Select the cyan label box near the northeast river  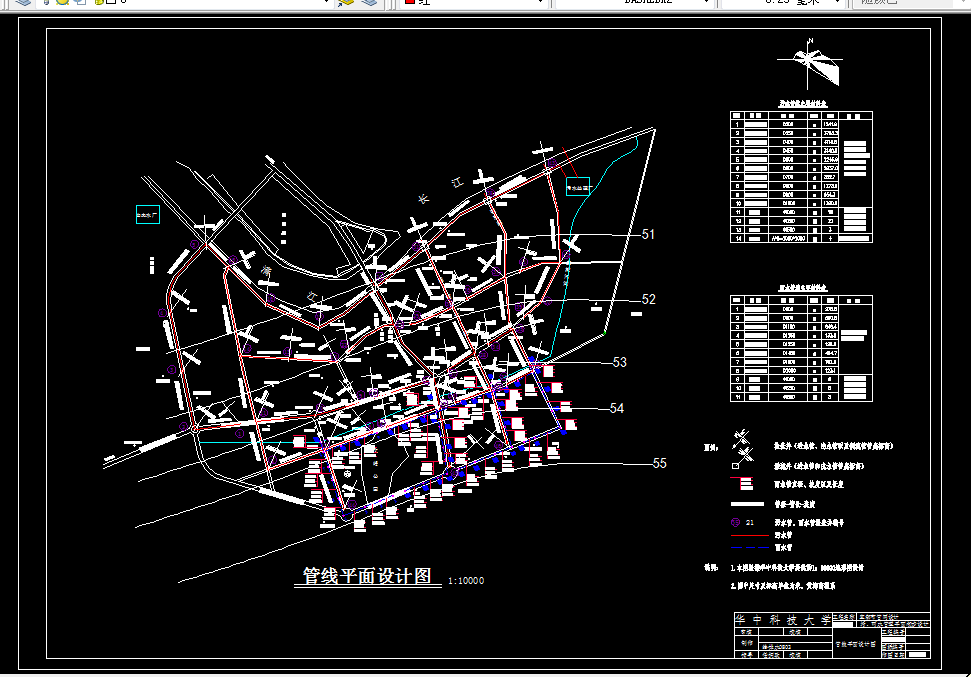[578, 186]
